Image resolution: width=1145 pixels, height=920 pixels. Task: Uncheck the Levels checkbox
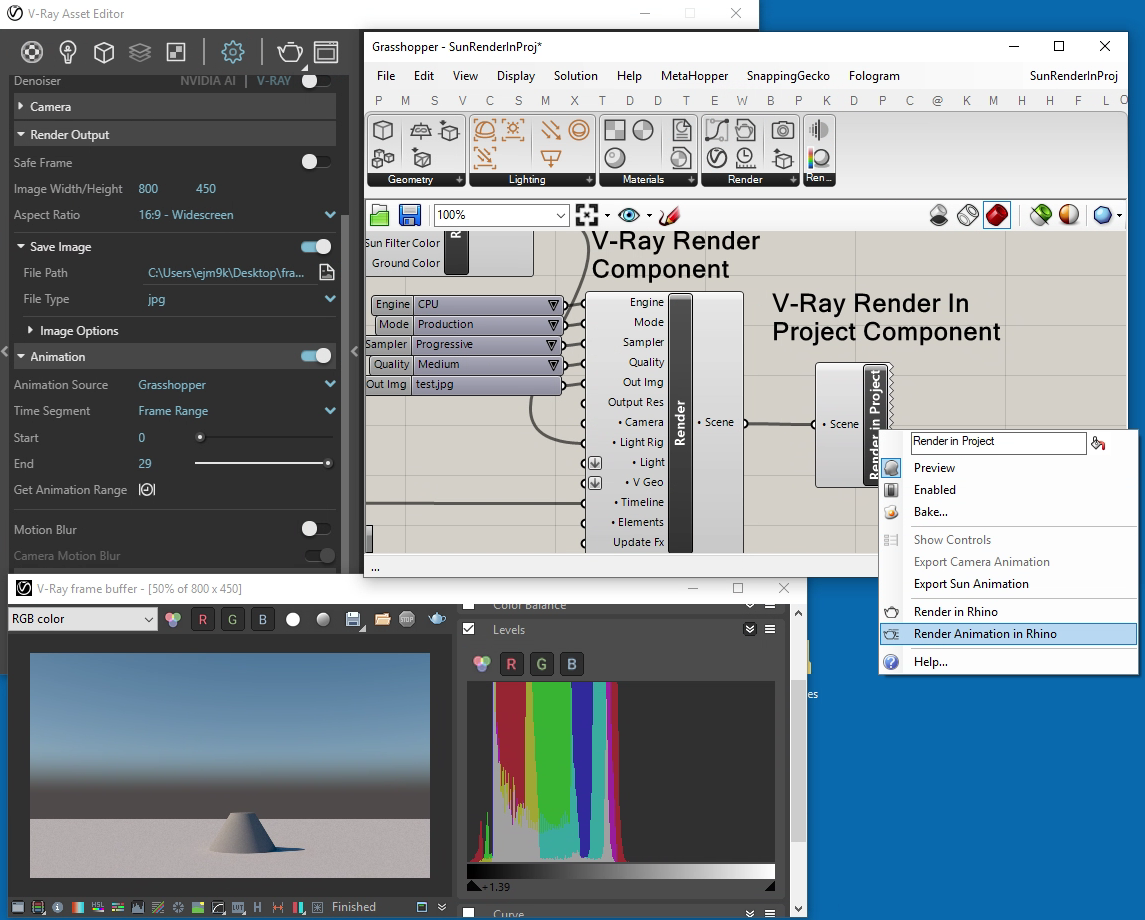(x=469, y=629)
